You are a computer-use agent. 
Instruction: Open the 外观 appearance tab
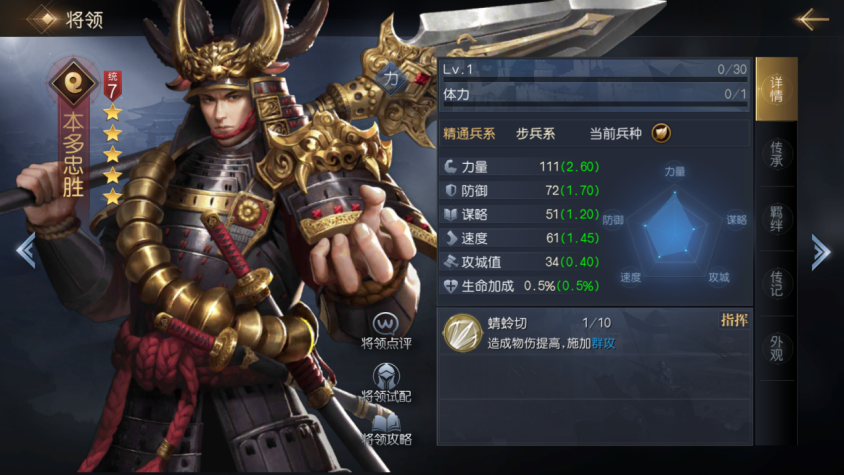pos(776,348)
